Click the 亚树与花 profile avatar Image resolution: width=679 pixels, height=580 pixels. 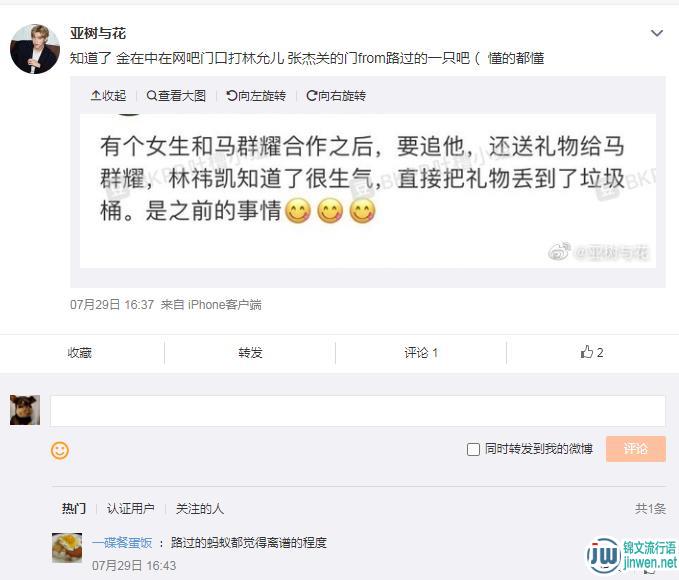(35, 49)
